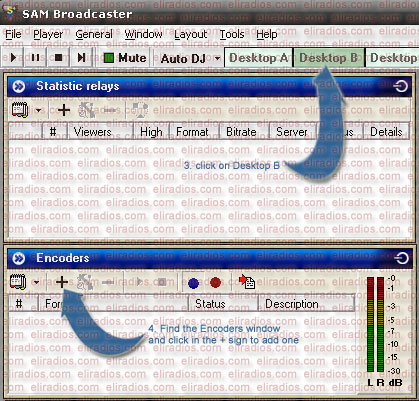Open the General menu
This screenshot has height=401, width=419.
point(94,34)
